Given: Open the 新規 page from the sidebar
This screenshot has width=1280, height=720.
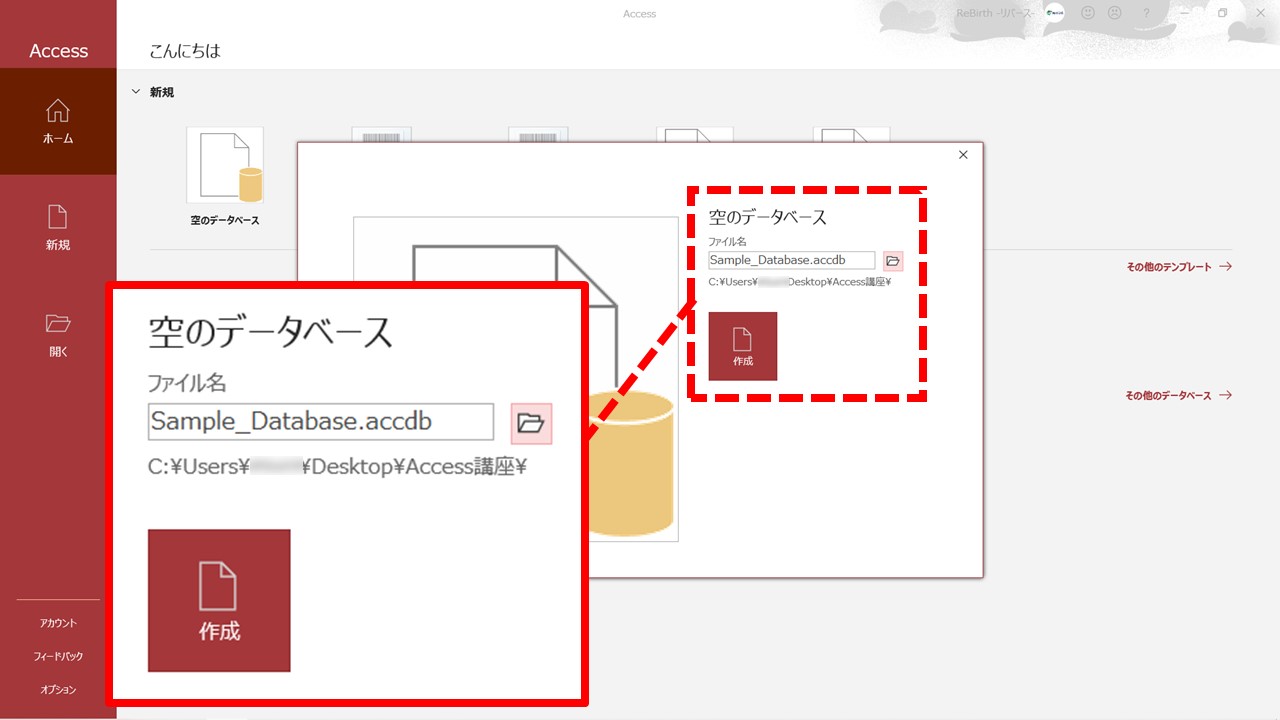Looking at the screenshot, I should pos(58,227).
